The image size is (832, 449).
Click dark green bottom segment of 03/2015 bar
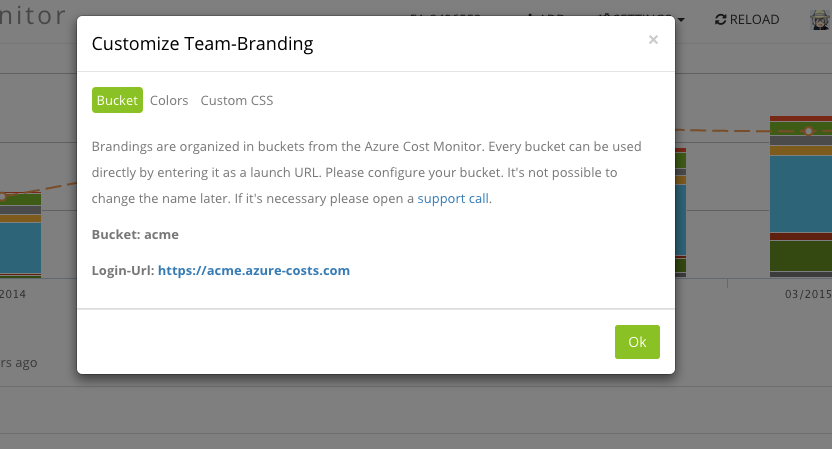800,256
